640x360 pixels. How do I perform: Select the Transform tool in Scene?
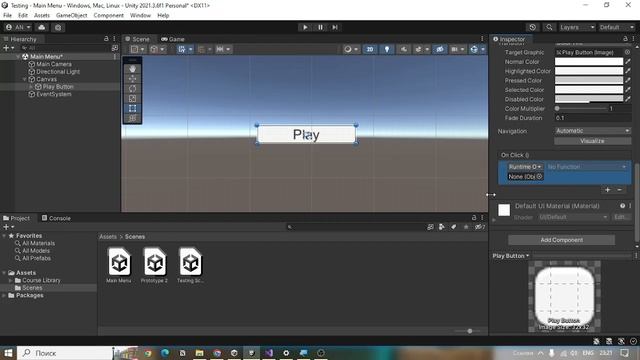click(x=133, y=118)
